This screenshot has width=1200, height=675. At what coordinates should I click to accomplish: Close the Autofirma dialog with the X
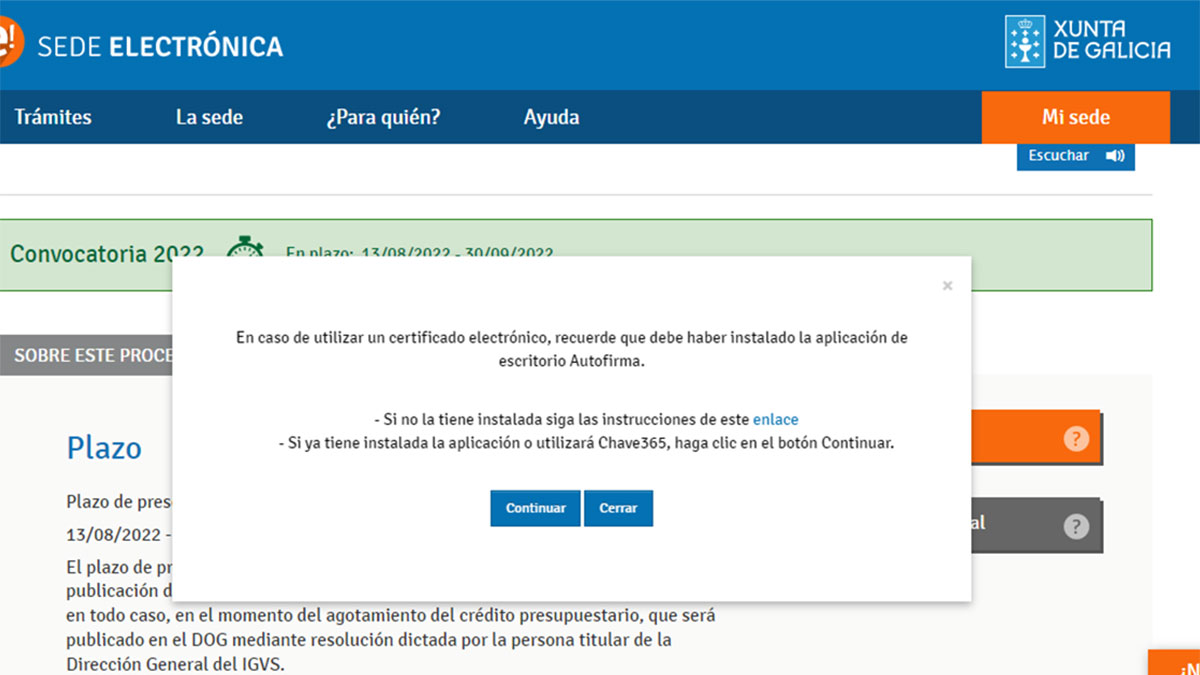click(947, 286)
